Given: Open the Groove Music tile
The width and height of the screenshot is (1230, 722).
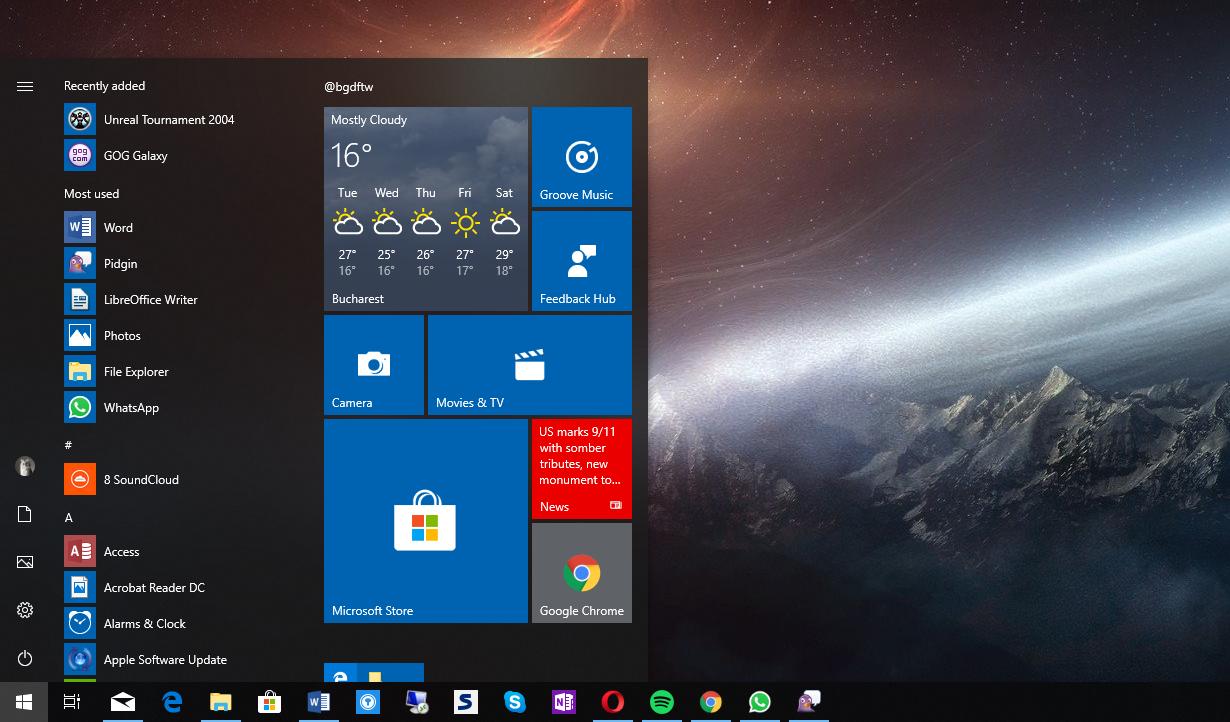Looking at the screenshot, I should click(582, 157).
